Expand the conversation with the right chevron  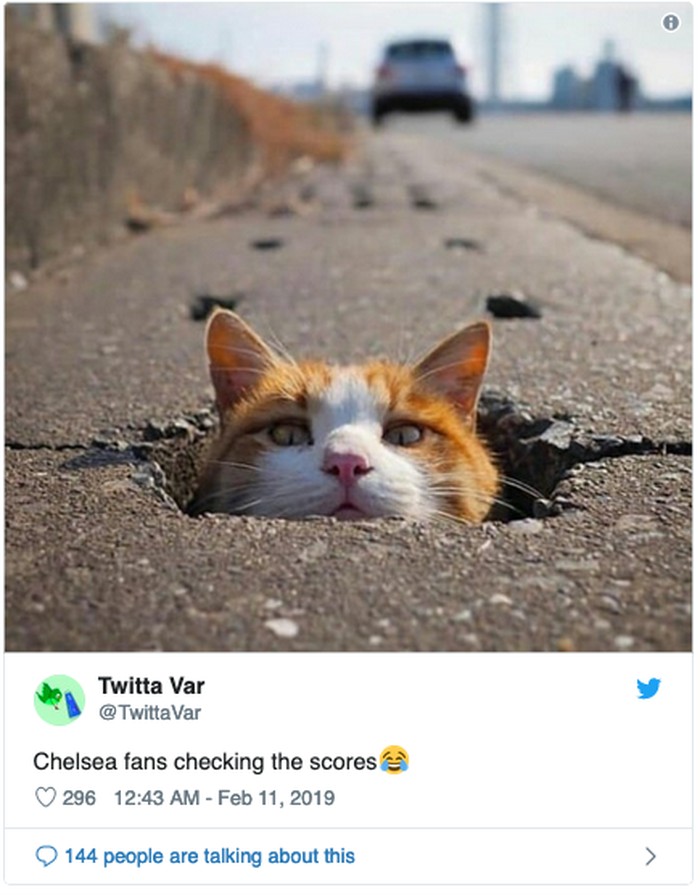(x=650, y=856)
